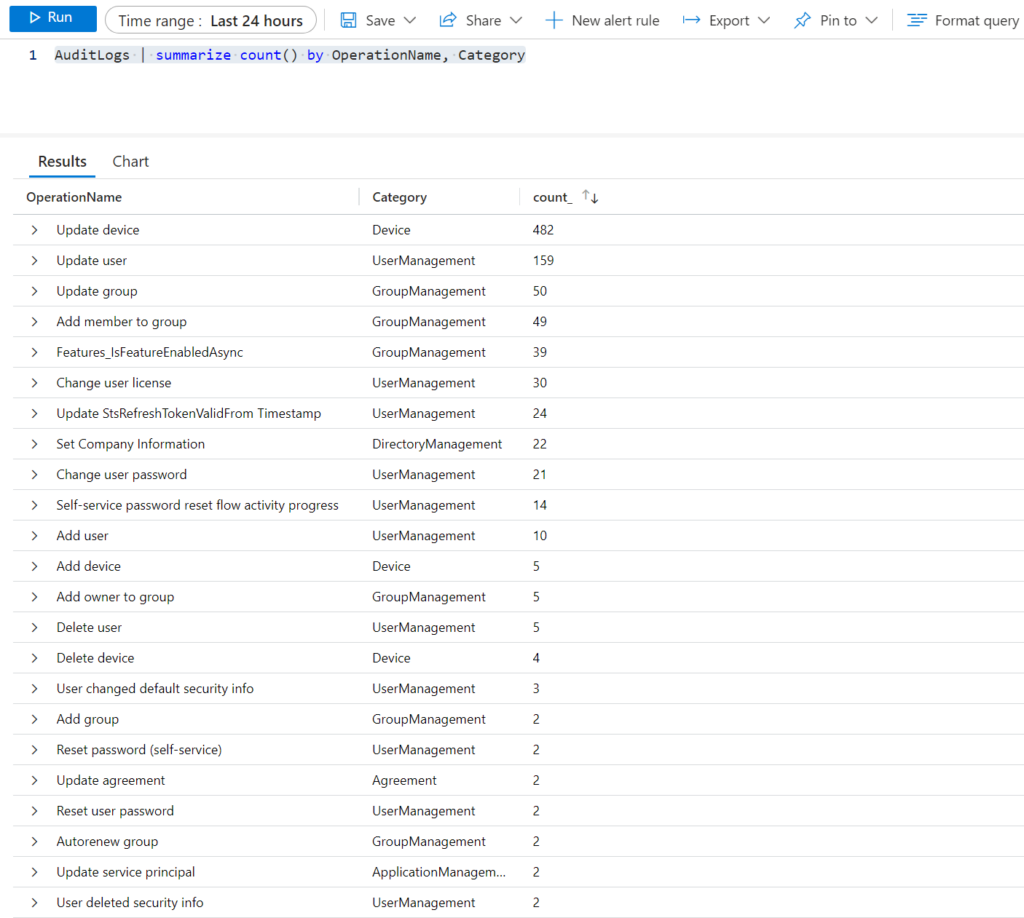Expand the Update service principal row
The width and height of the screenshot is (1024, 918).
coord(35,872)
